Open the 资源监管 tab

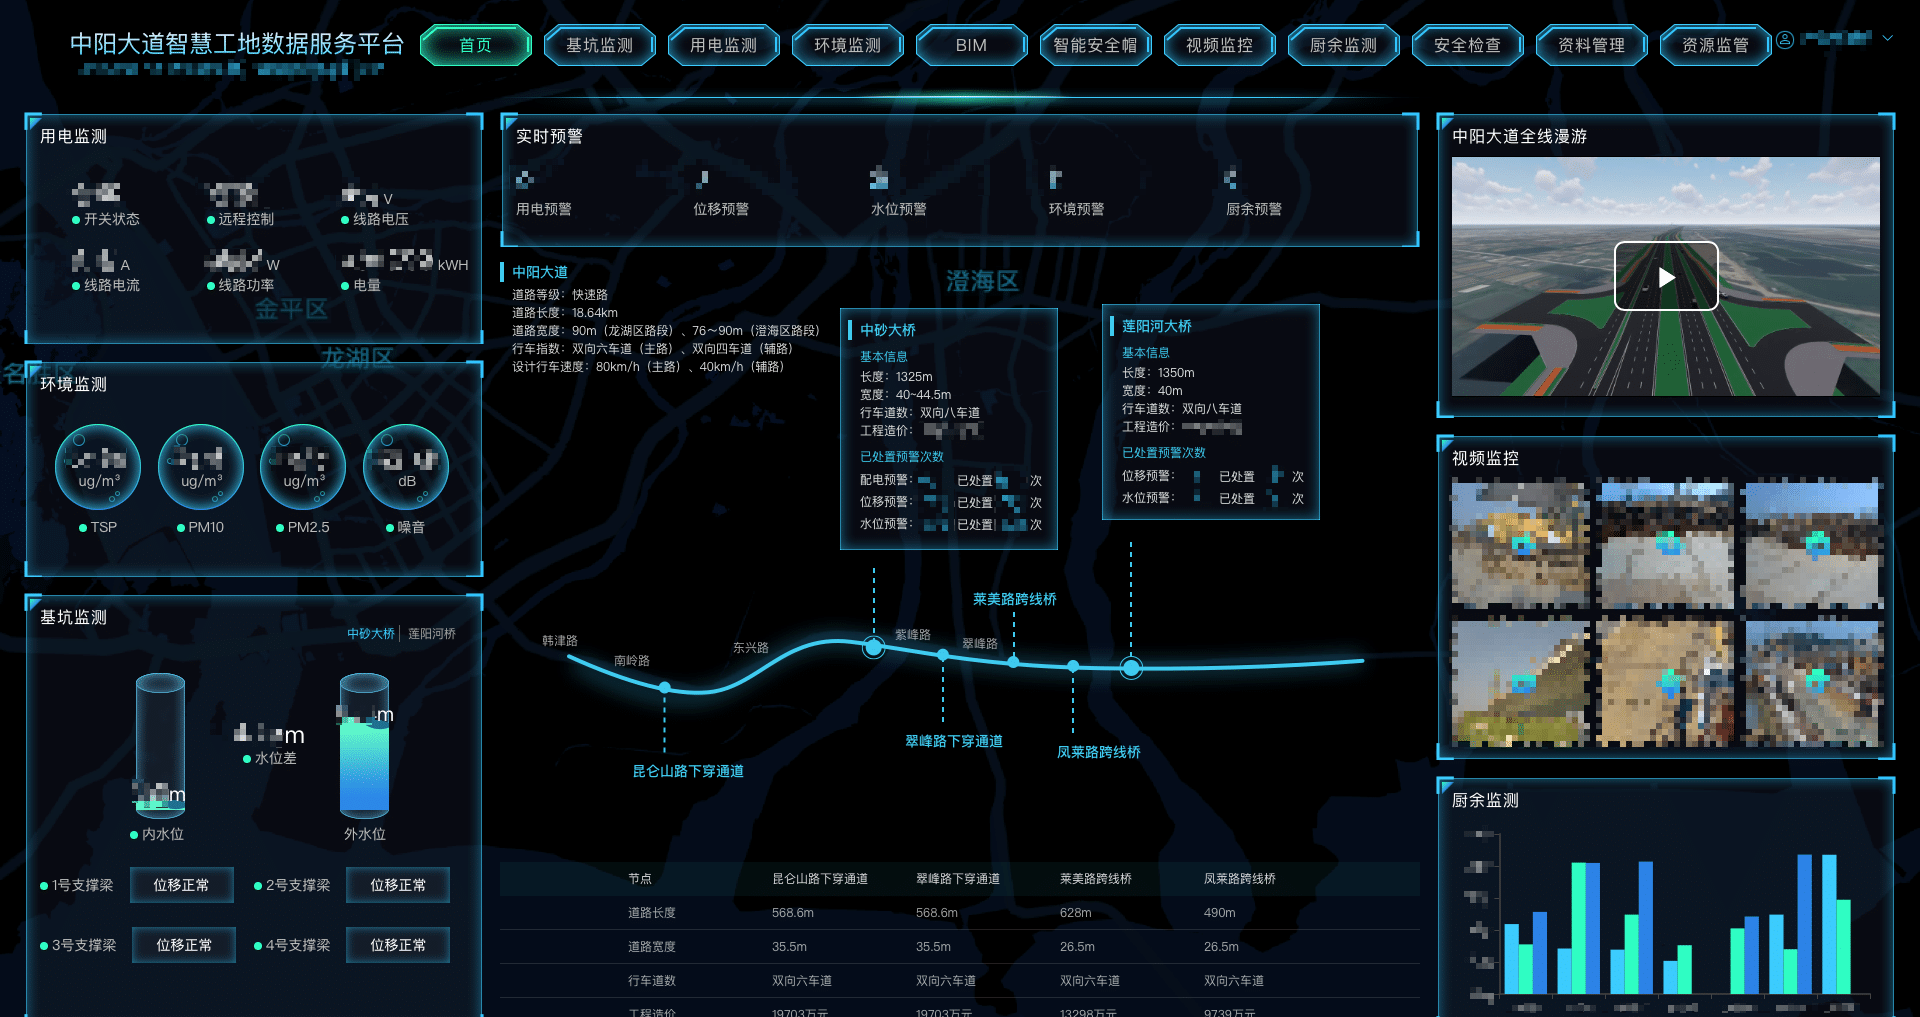click(1716, 45)
